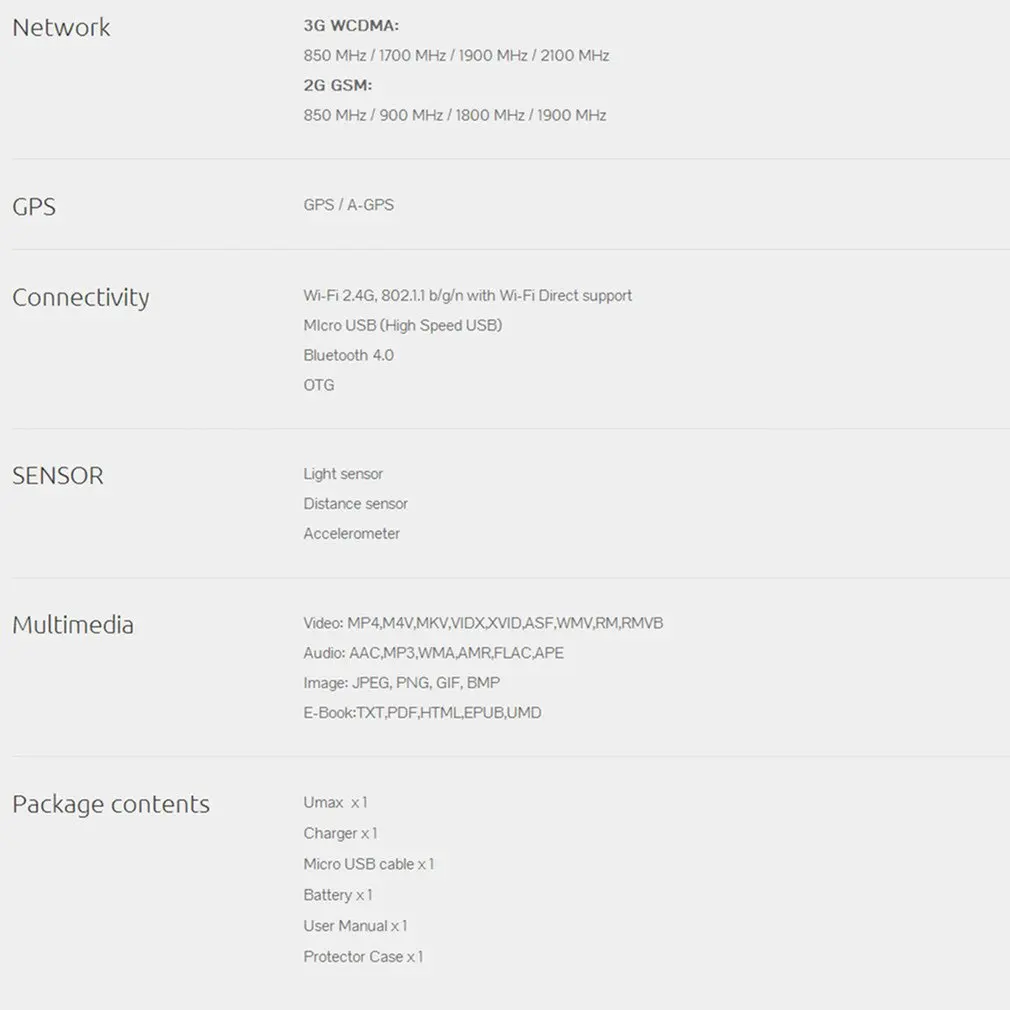Image resolution: width=1010 pixels, height=1010 pixels.
Task: Click the 2G GSM label
Action: click(338, 86)
